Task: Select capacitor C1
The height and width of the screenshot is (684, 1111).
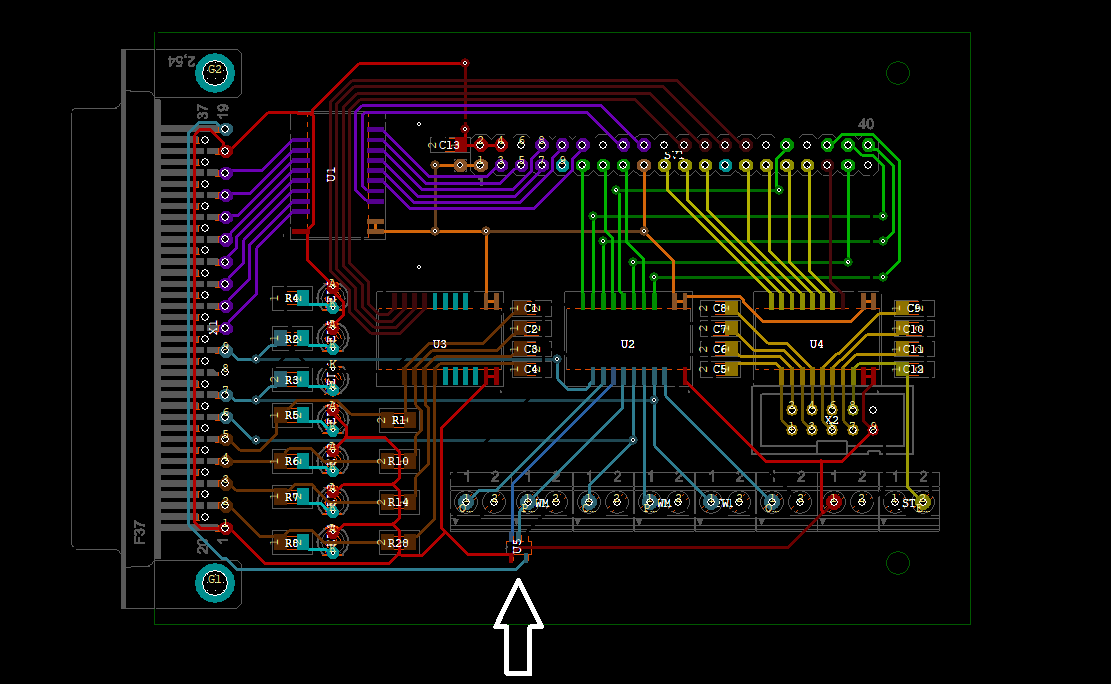Action: (531, 308)
